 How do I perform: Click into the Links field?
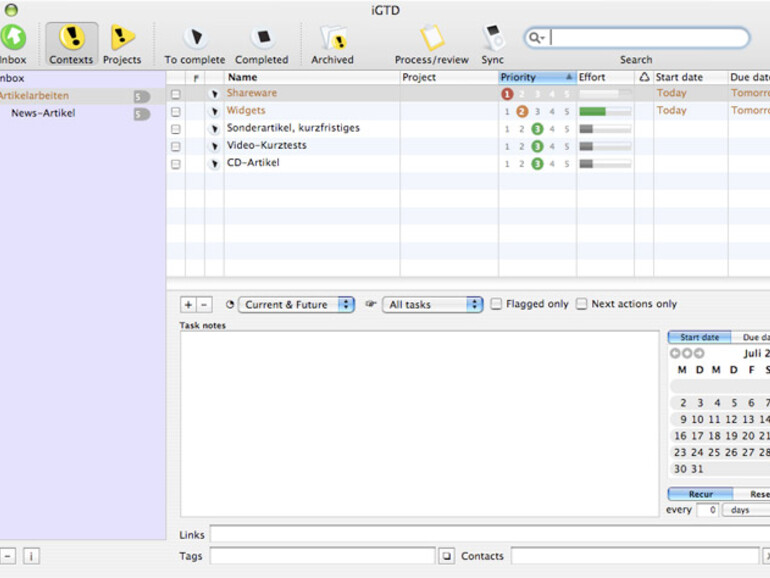pos(490,534)
